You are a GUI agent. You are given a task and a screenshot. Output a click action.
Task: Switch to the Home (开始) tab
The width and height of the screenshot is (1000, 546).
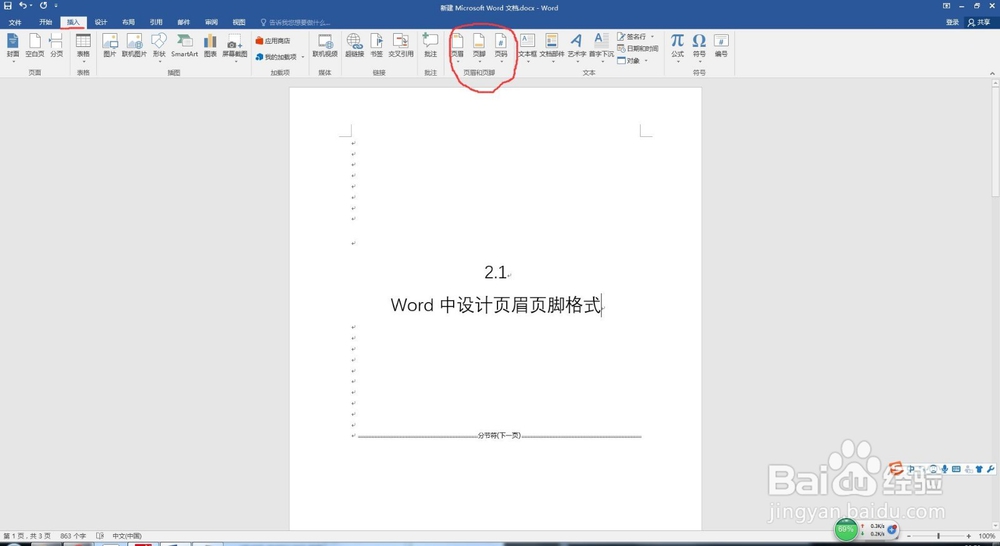click(x=45, y=22)
